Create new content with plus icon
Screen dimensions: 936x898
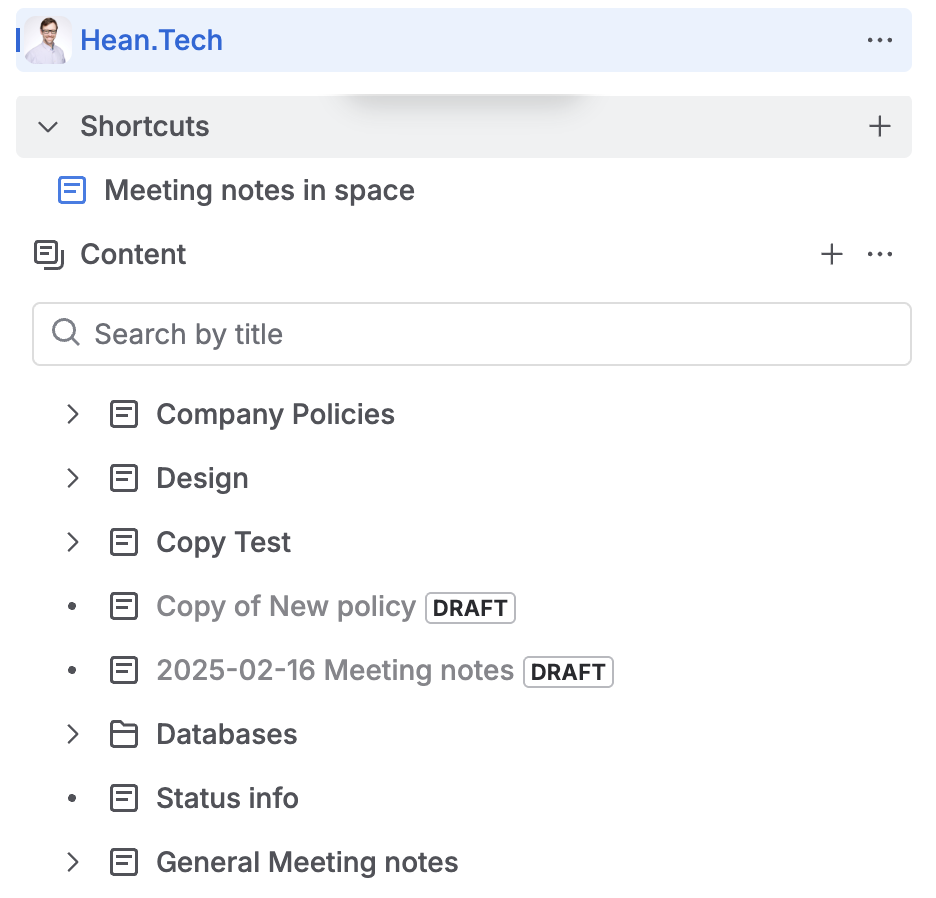(x=831, y=255)
